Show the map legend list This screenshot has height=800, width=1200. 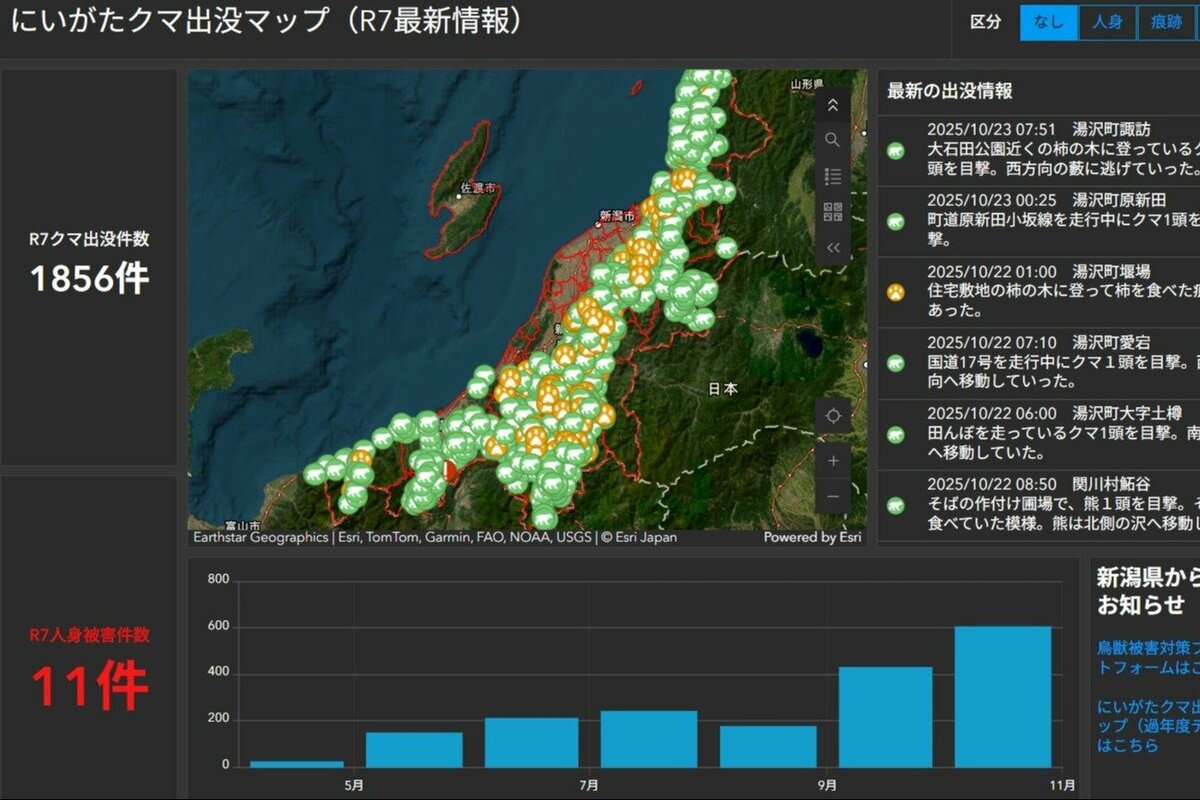point(832,176)
